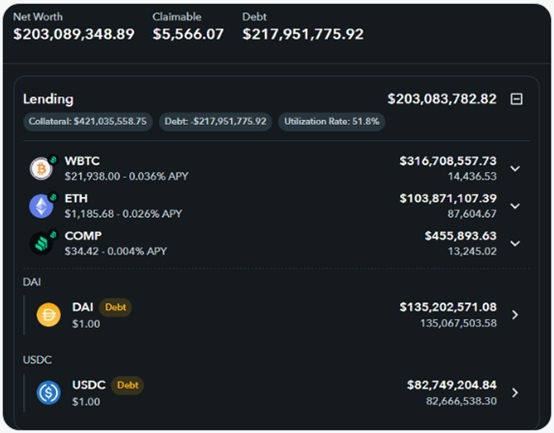Click the Debt amount pill in Lending

215,121
